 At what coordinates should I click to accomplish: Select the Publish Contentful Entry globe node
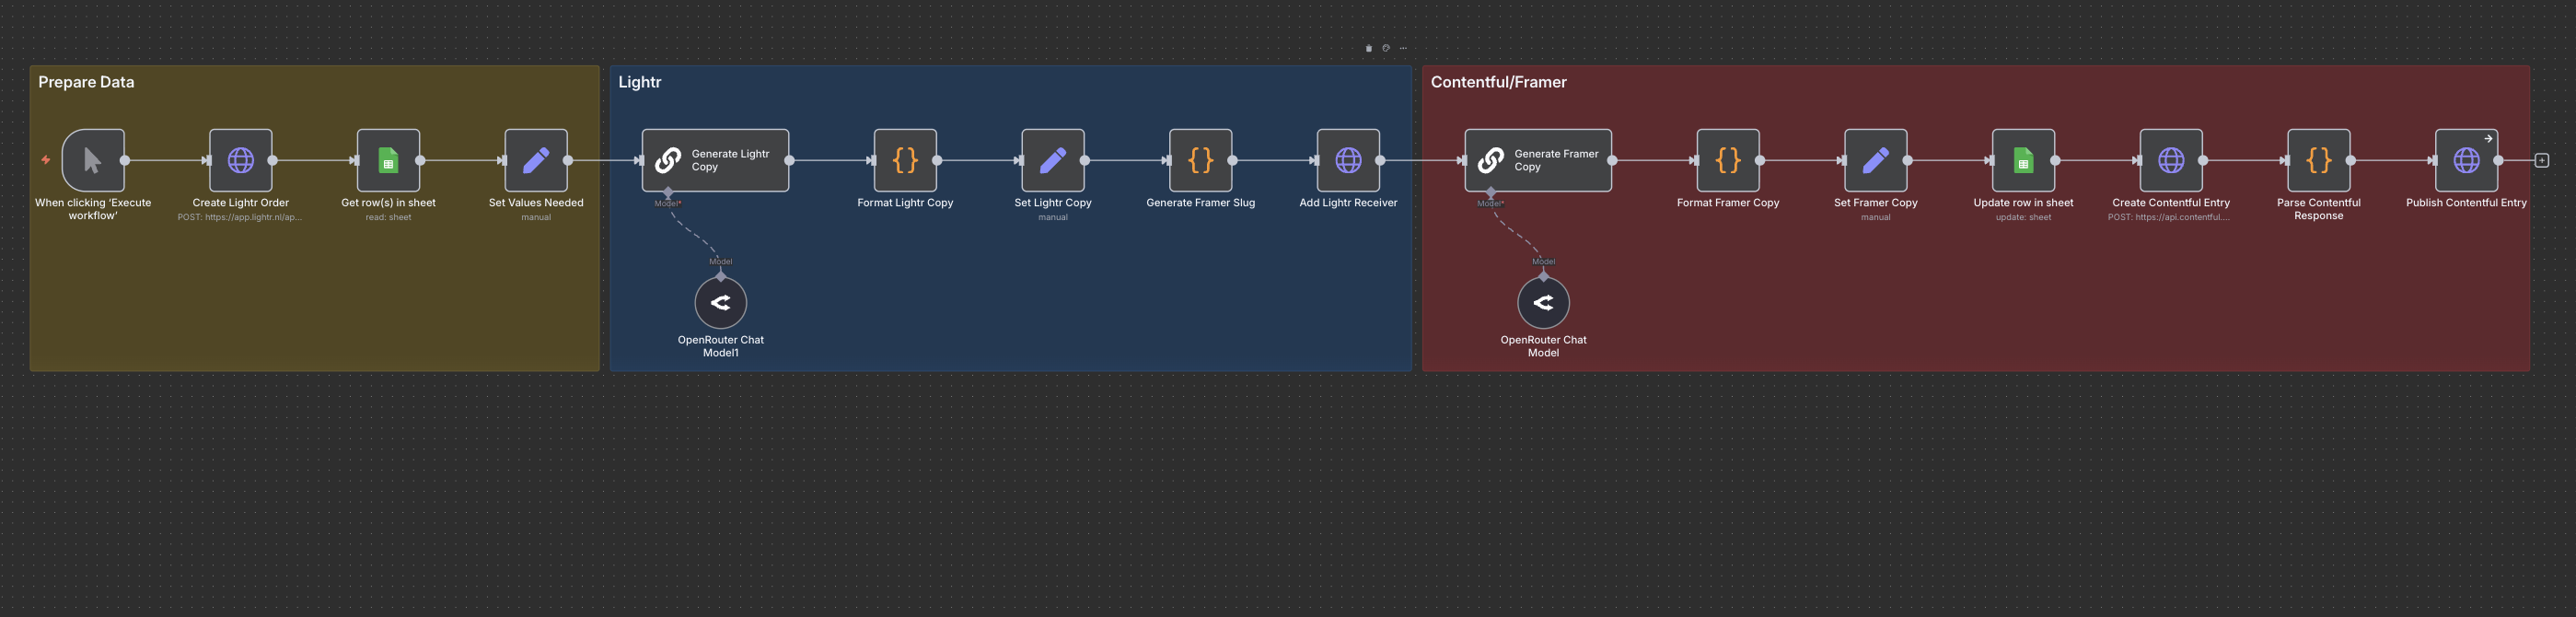[2466, 160]
